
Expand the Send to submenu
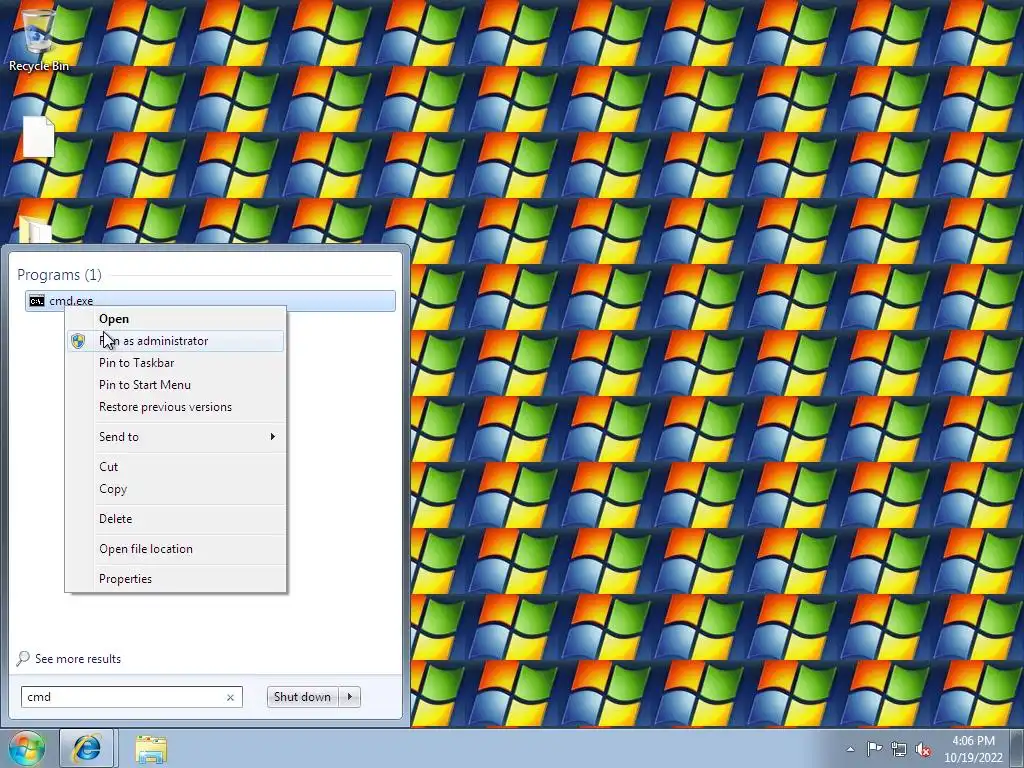pos(176,437)
